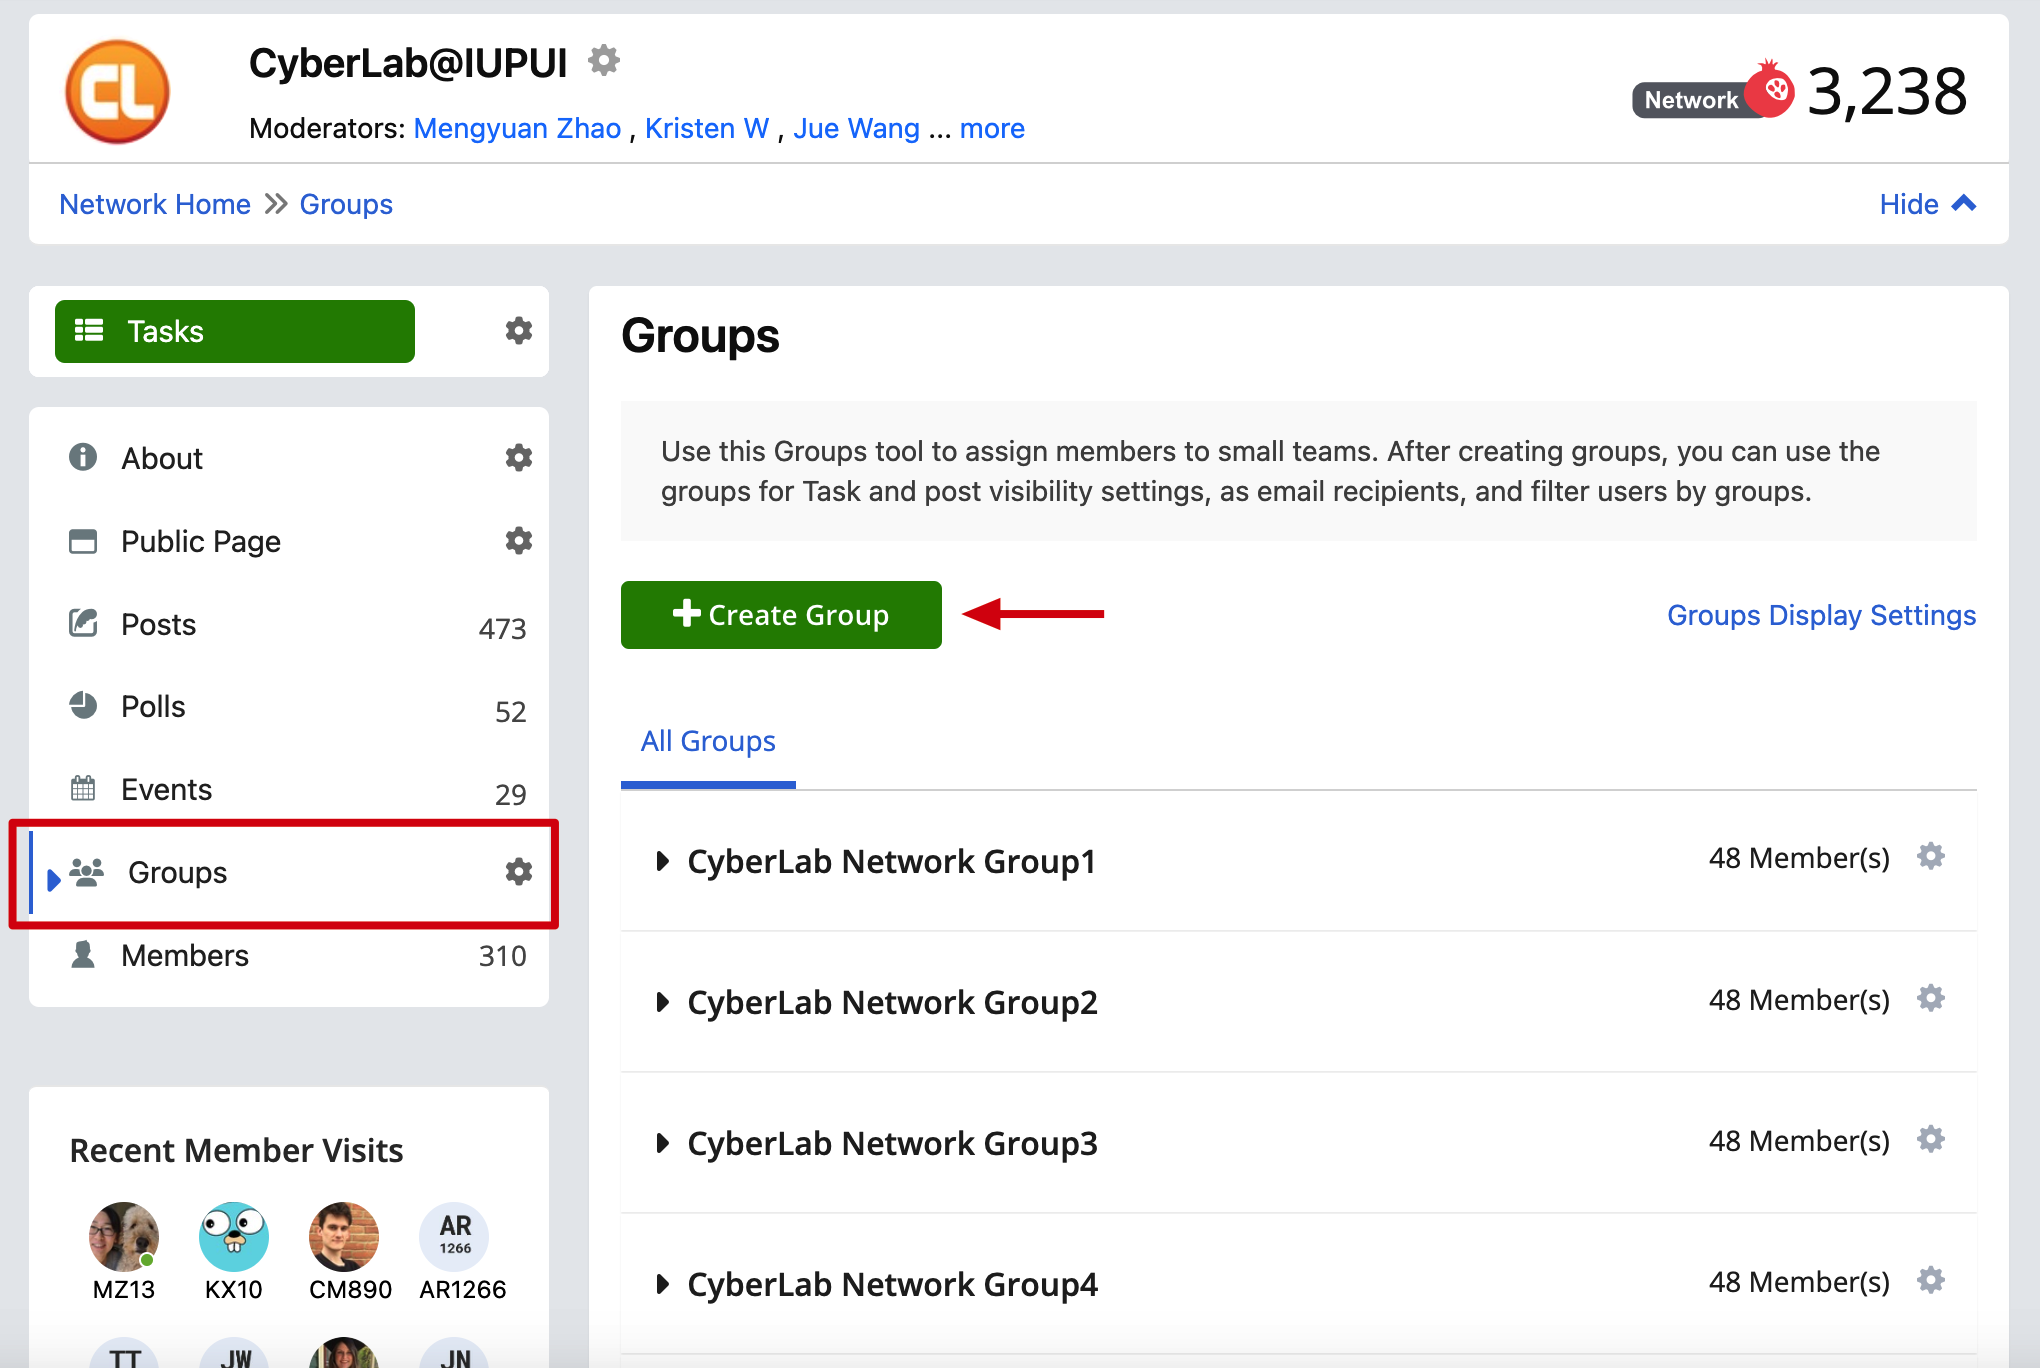Open the Public Page settings gear
Screen dimensions: 2040x1368
pos(519,541)
